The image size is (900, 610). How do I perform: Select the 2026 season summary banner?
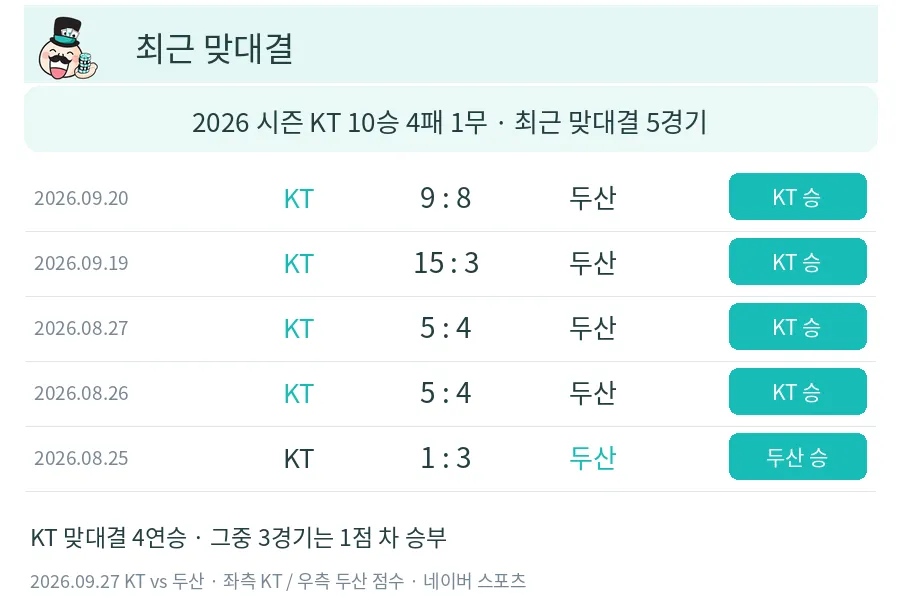pos(451,119)
